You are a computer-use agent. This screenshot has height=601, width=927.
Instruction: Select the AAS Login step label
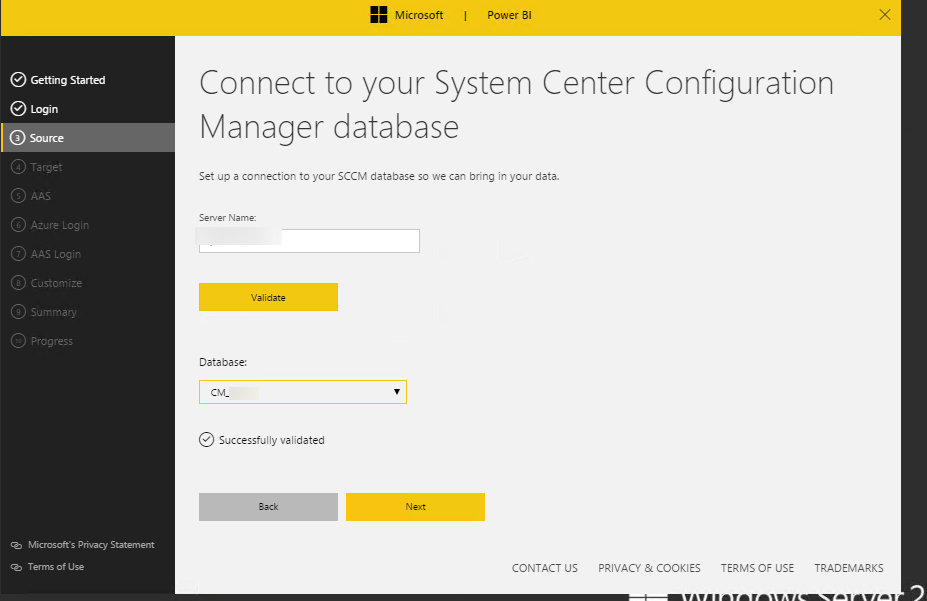click(x=56, y=254)
